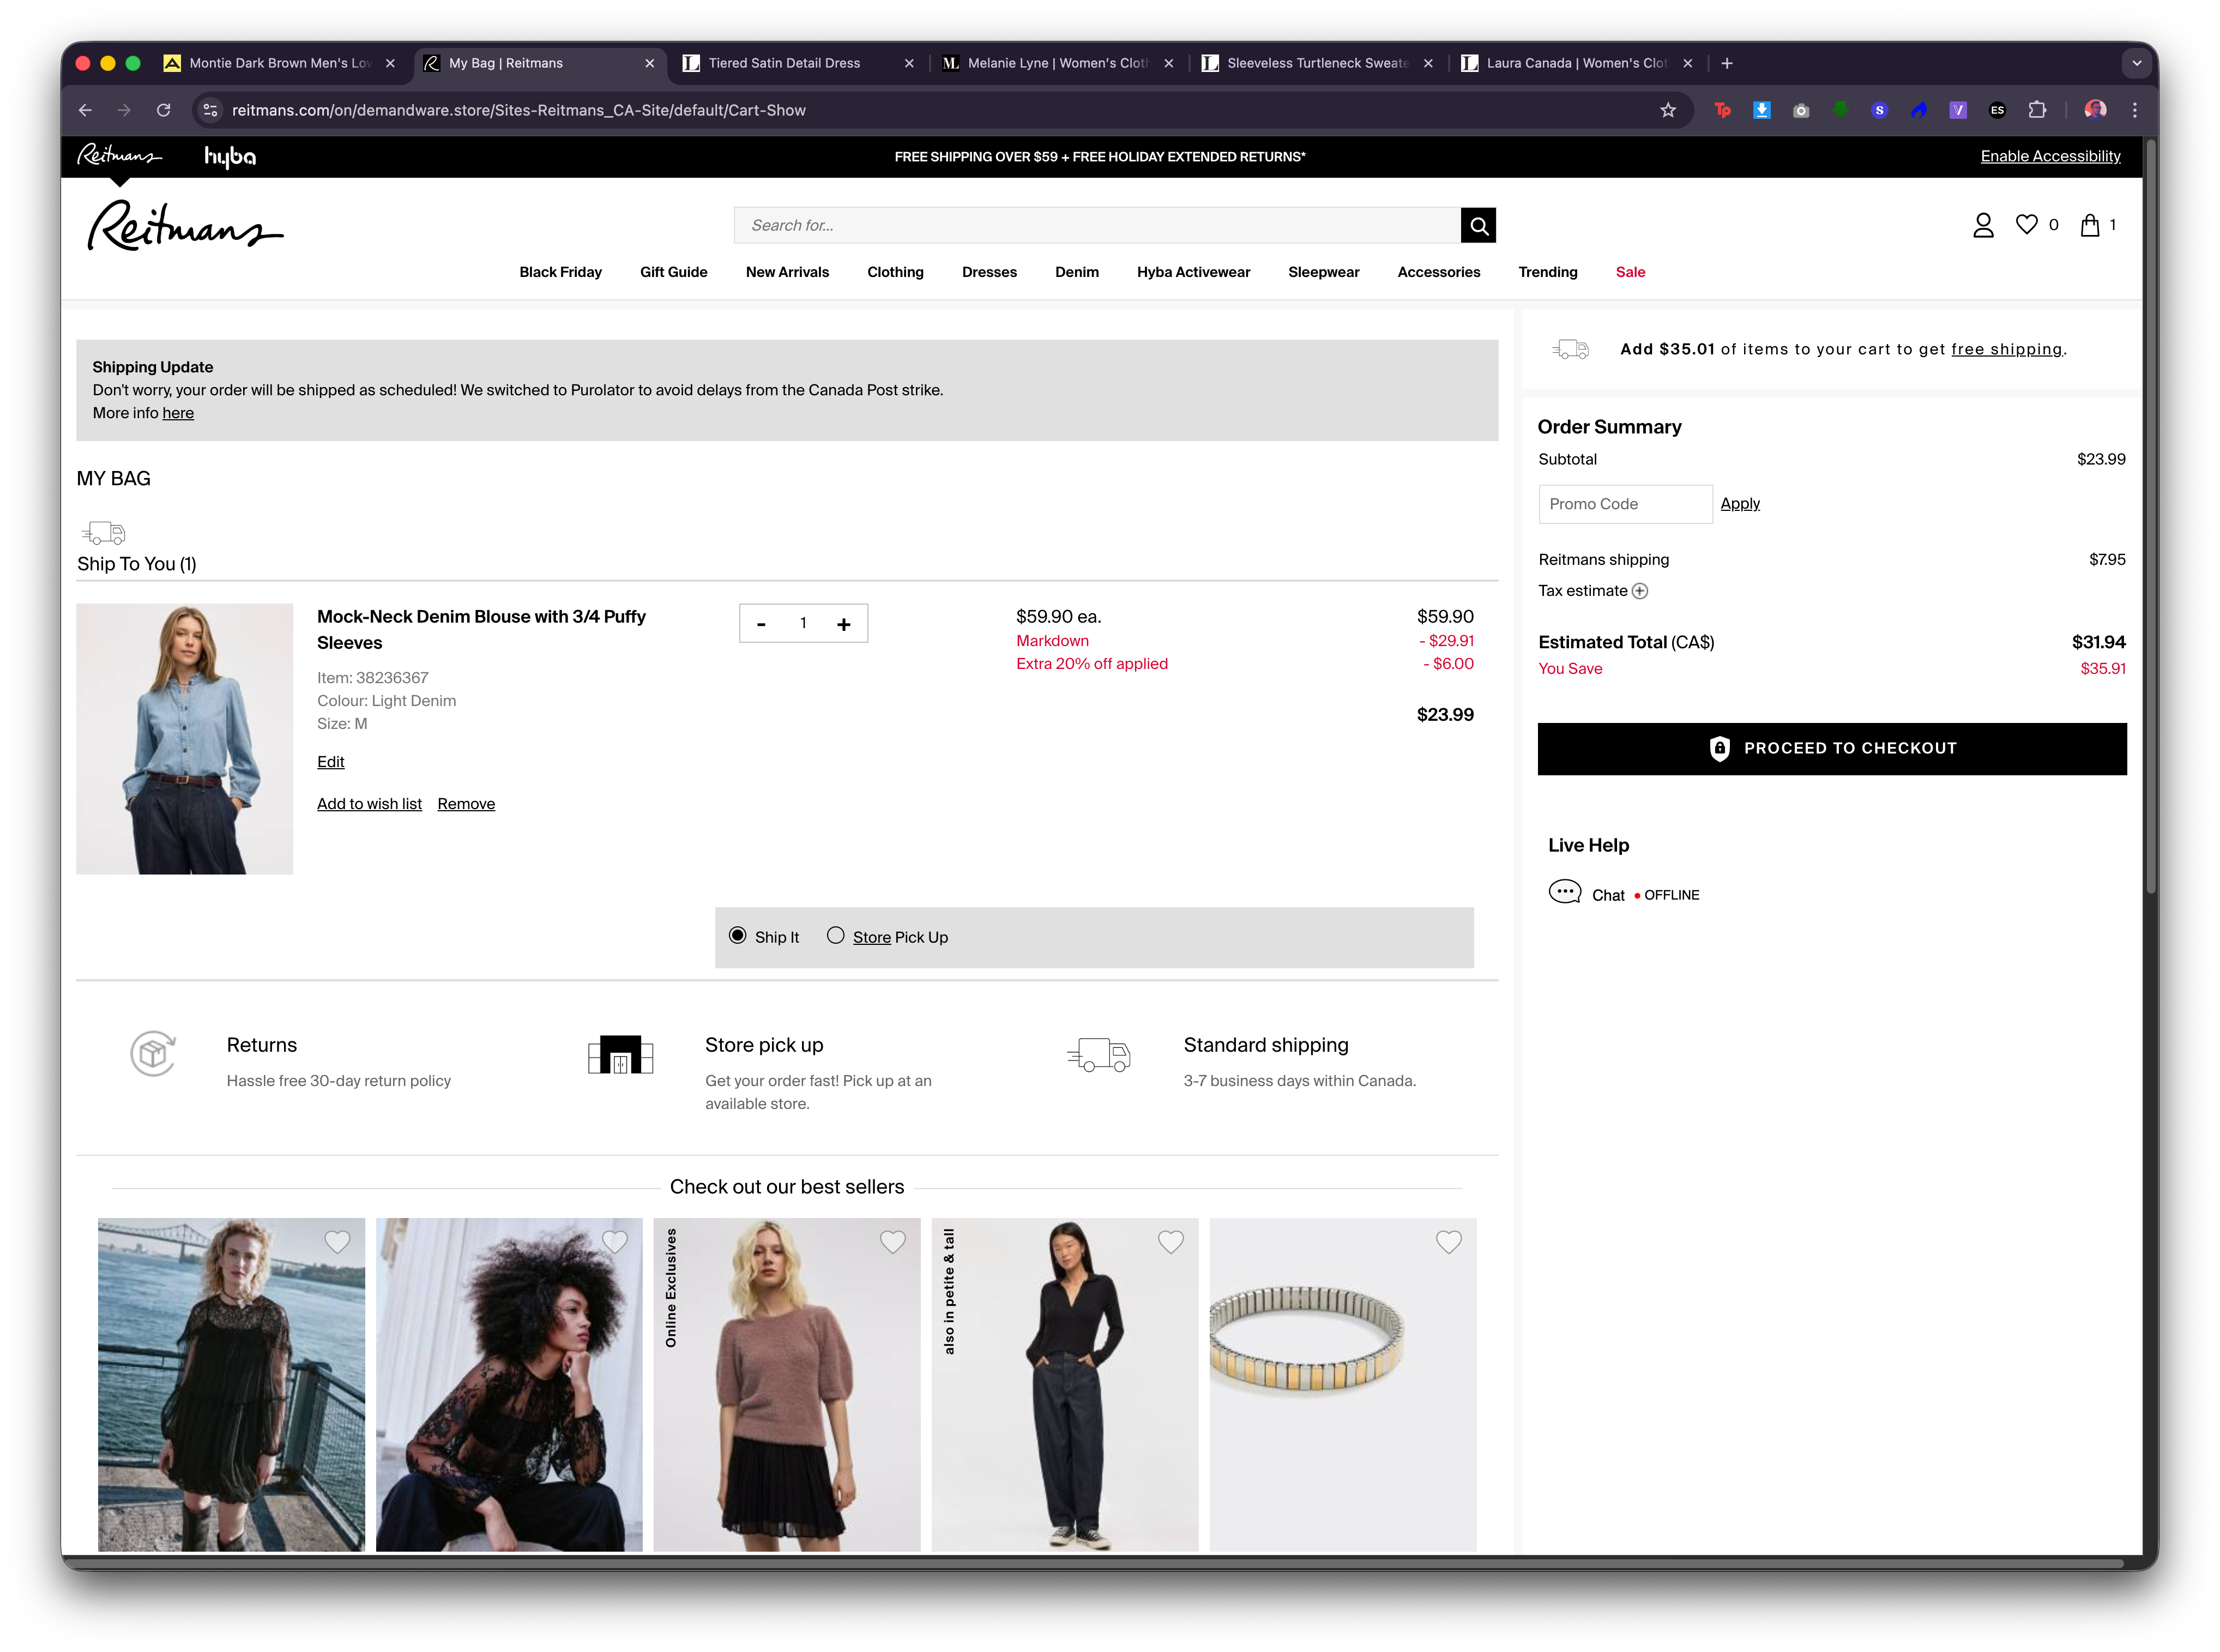Viewport: 2220px width, 1652px height.
Task: Select the Store Pick Up radio option
Action: (835, 936)
